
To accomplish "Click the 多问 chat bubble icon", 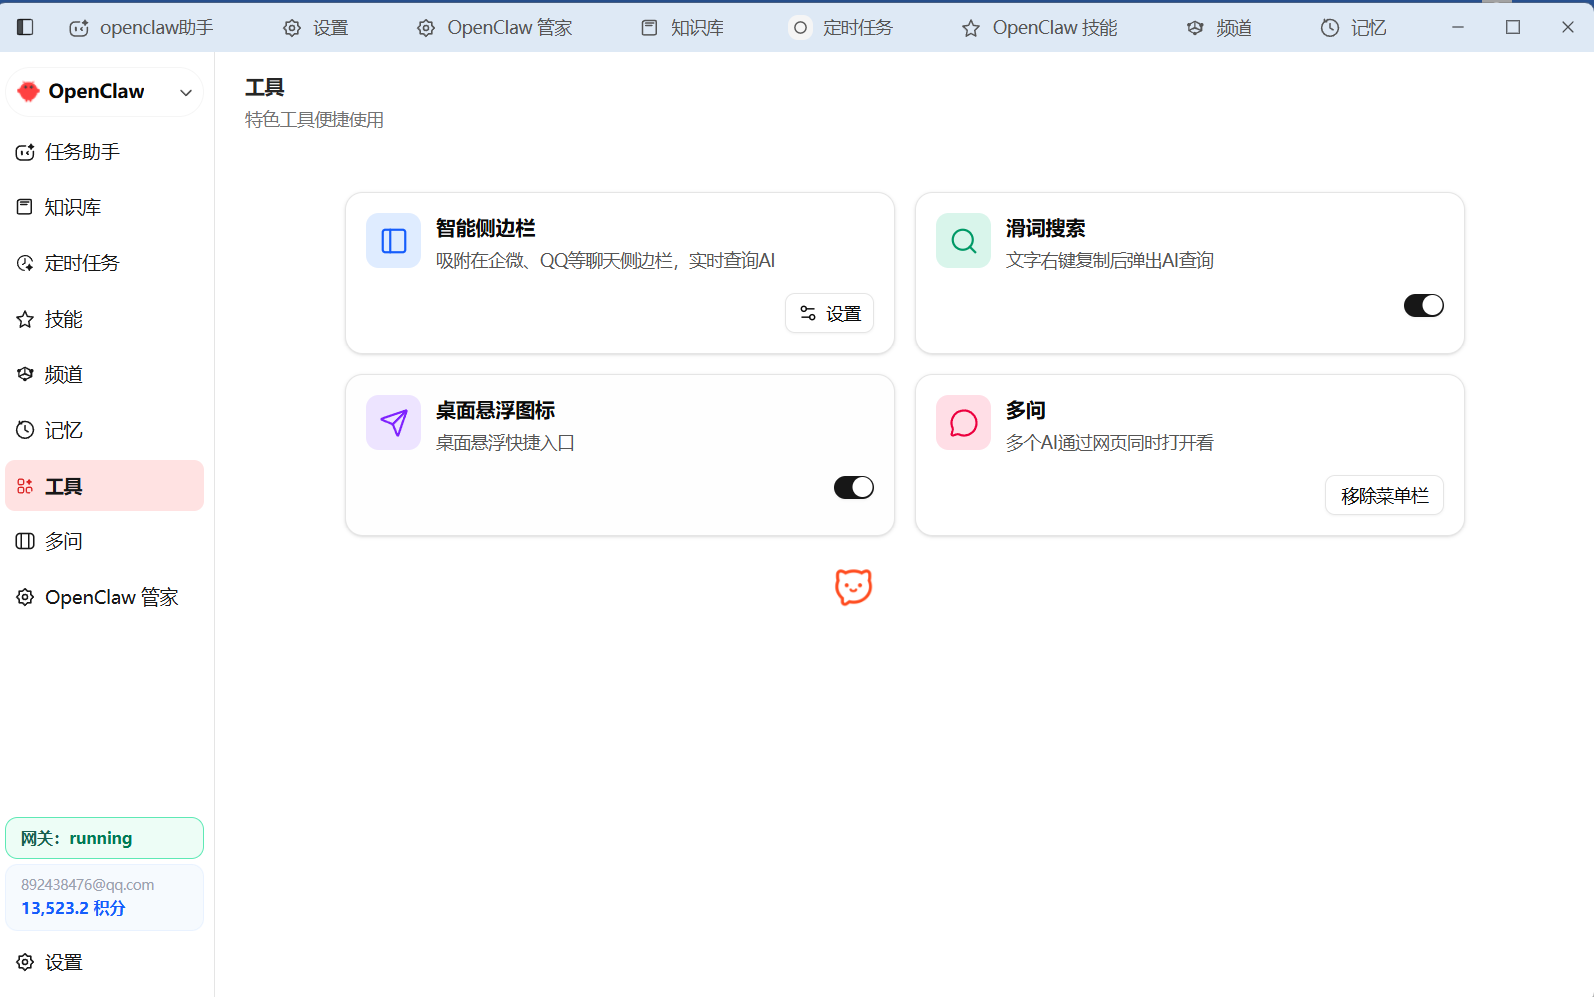I will [x=964, y=423].
